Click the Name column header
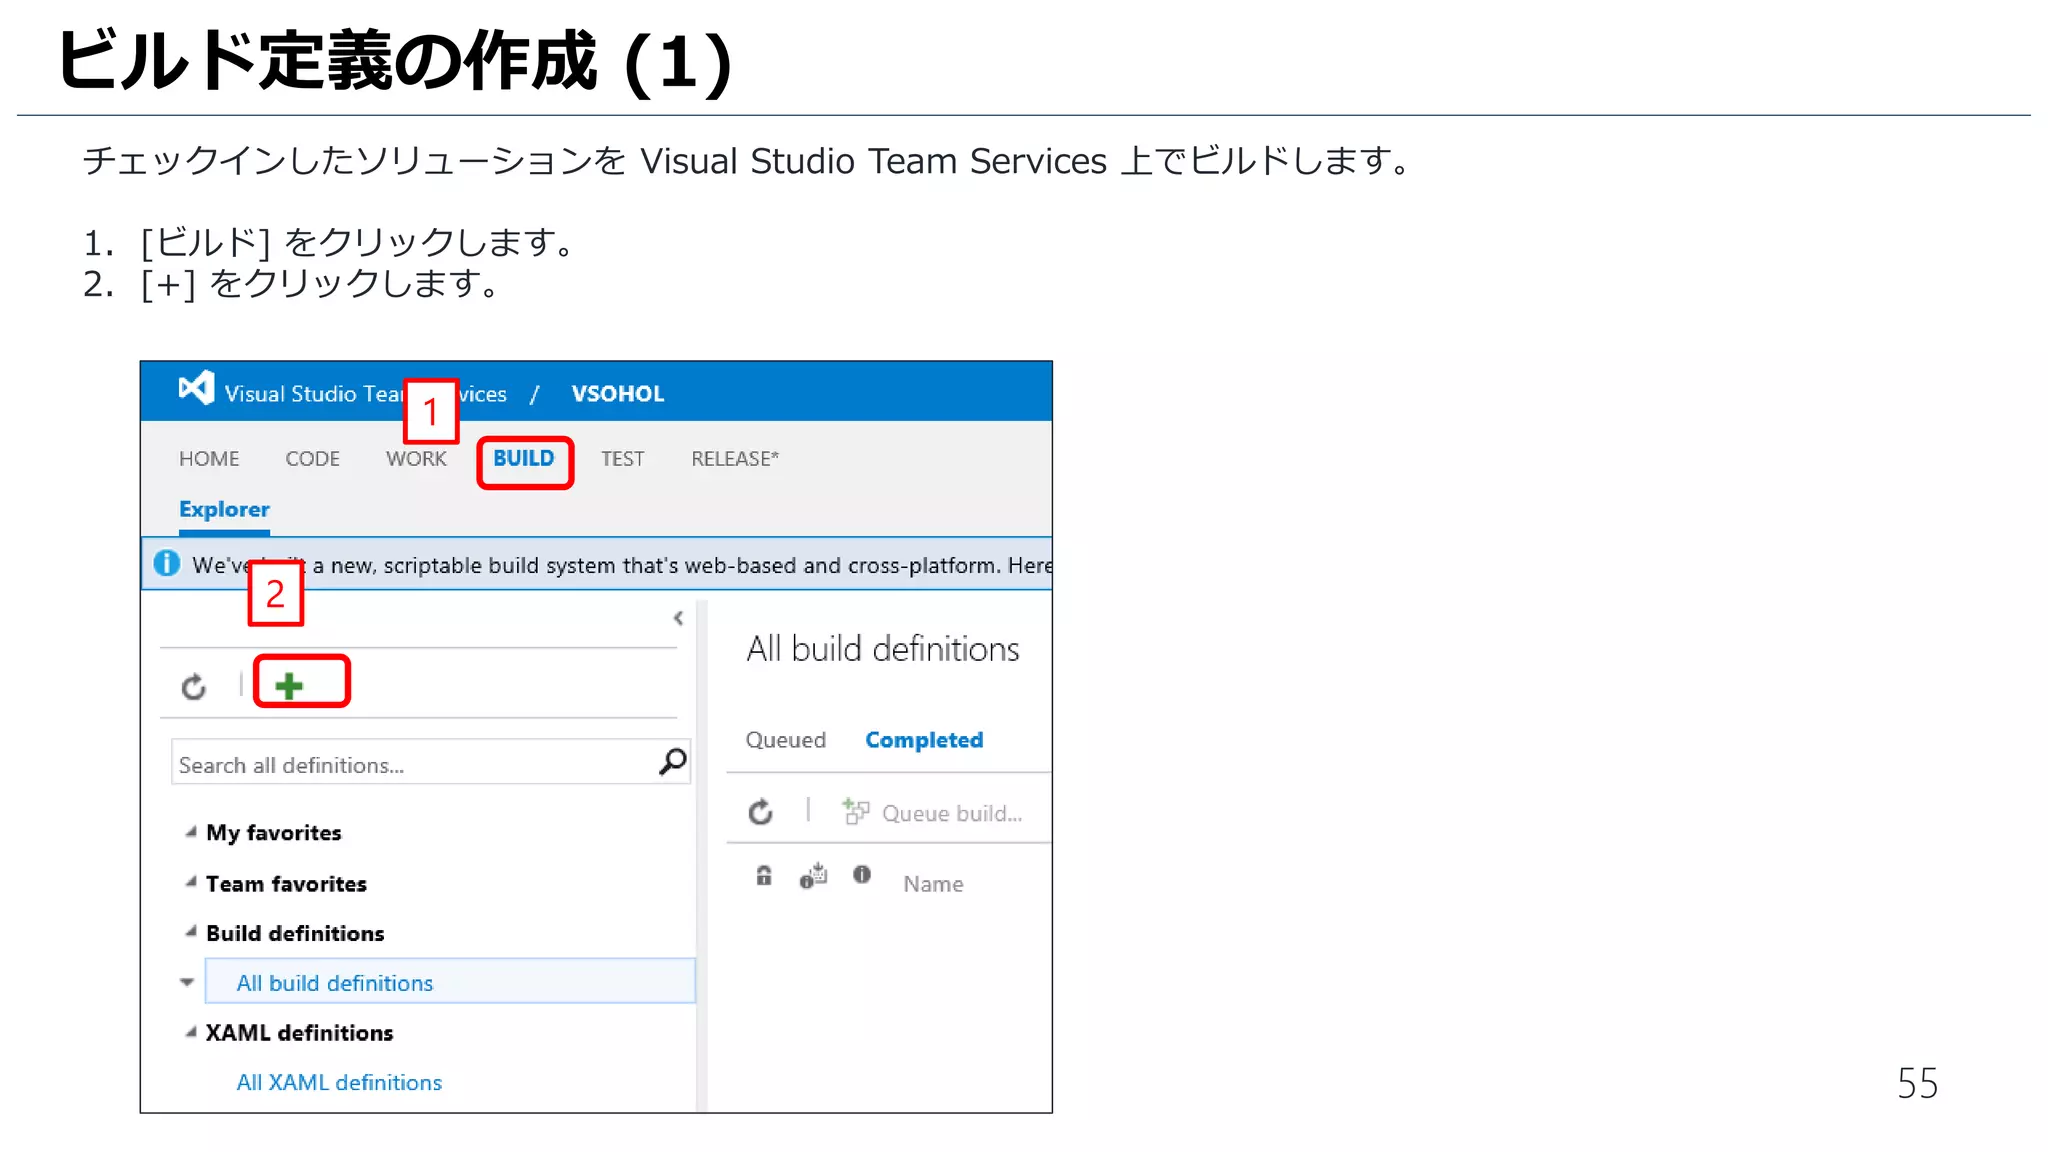Screen dimensions: 2048x1152 933,884
